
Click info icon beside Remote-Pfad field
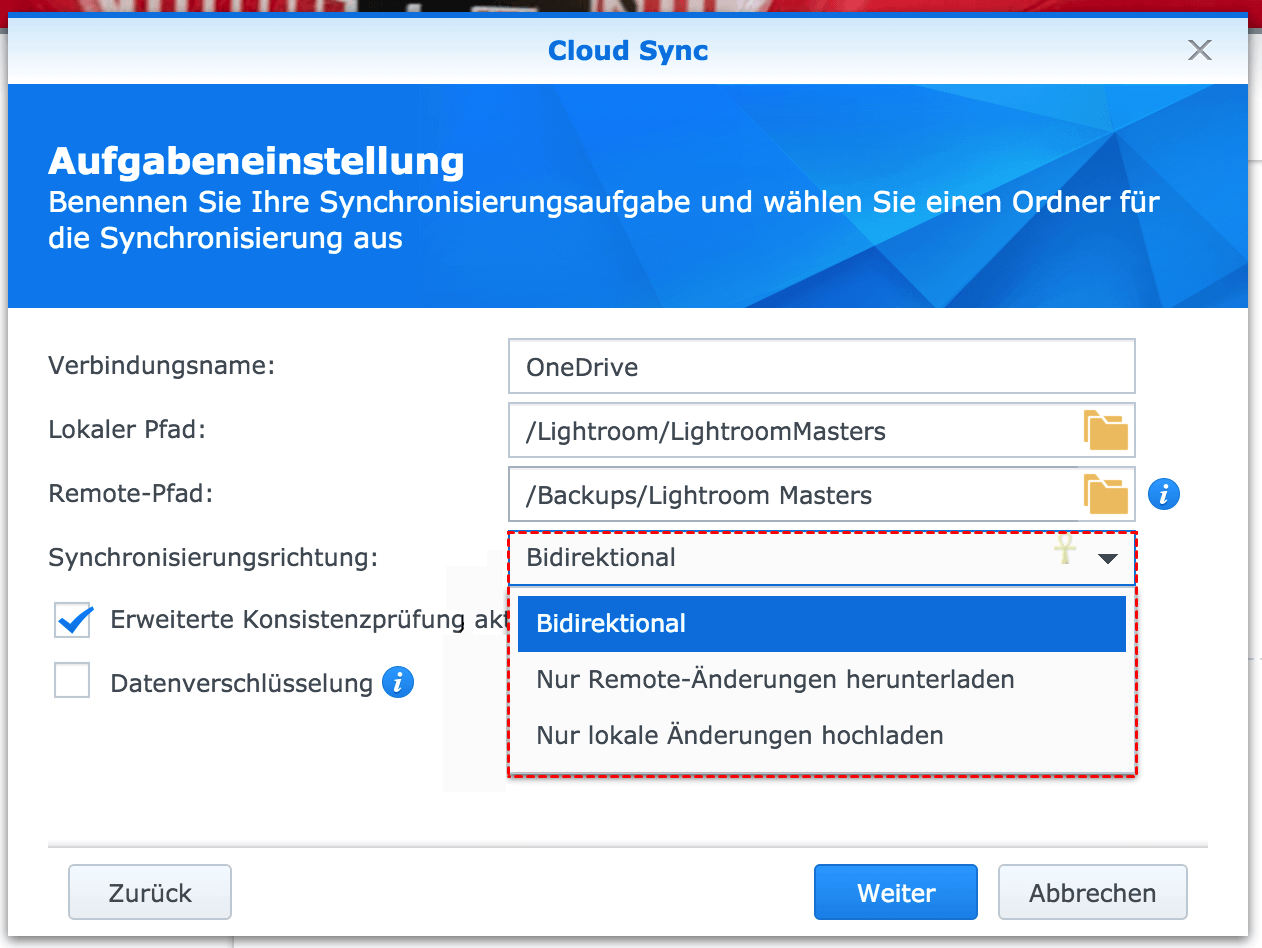[x=1164, y=494]
